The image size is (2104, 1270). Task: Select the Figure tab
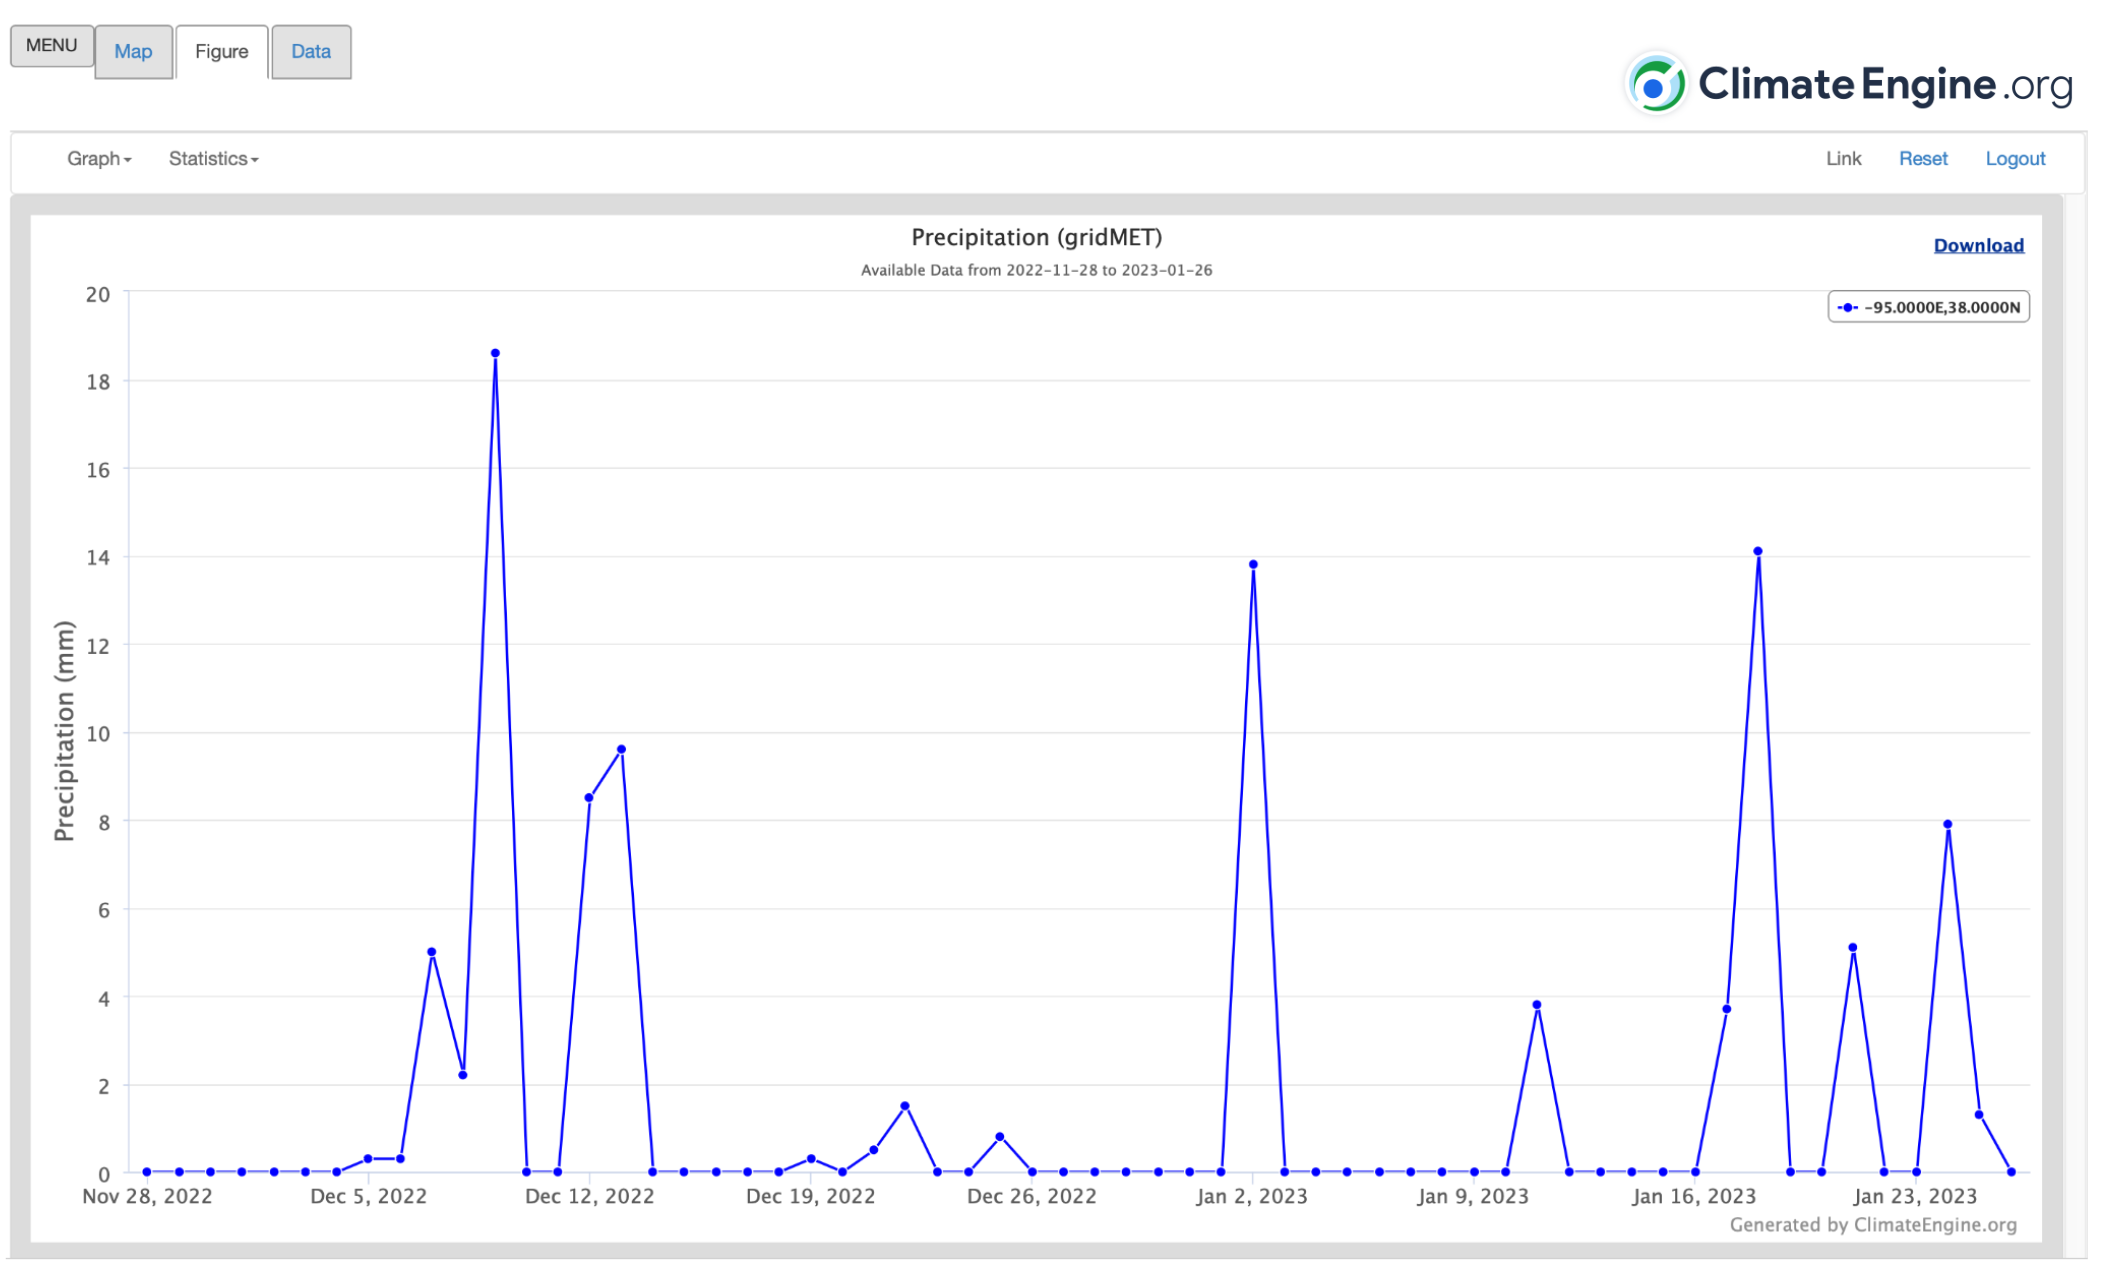(x=221, y=52)
